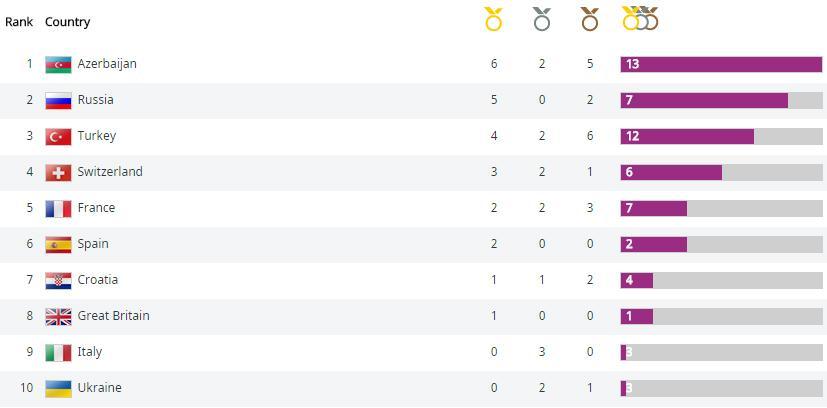The height and width of the screenshot is (408, 827).
Task: Click the Azerbaijan flag icon
Action: (x=58, y=64)
